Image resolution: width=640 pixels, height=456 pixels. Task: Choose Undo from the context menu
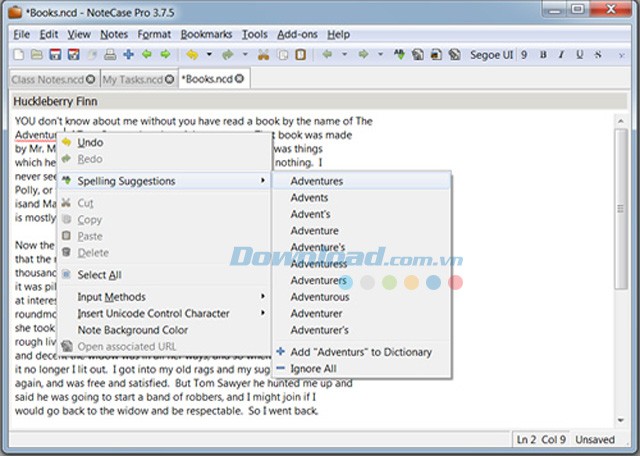pos(163,142)
